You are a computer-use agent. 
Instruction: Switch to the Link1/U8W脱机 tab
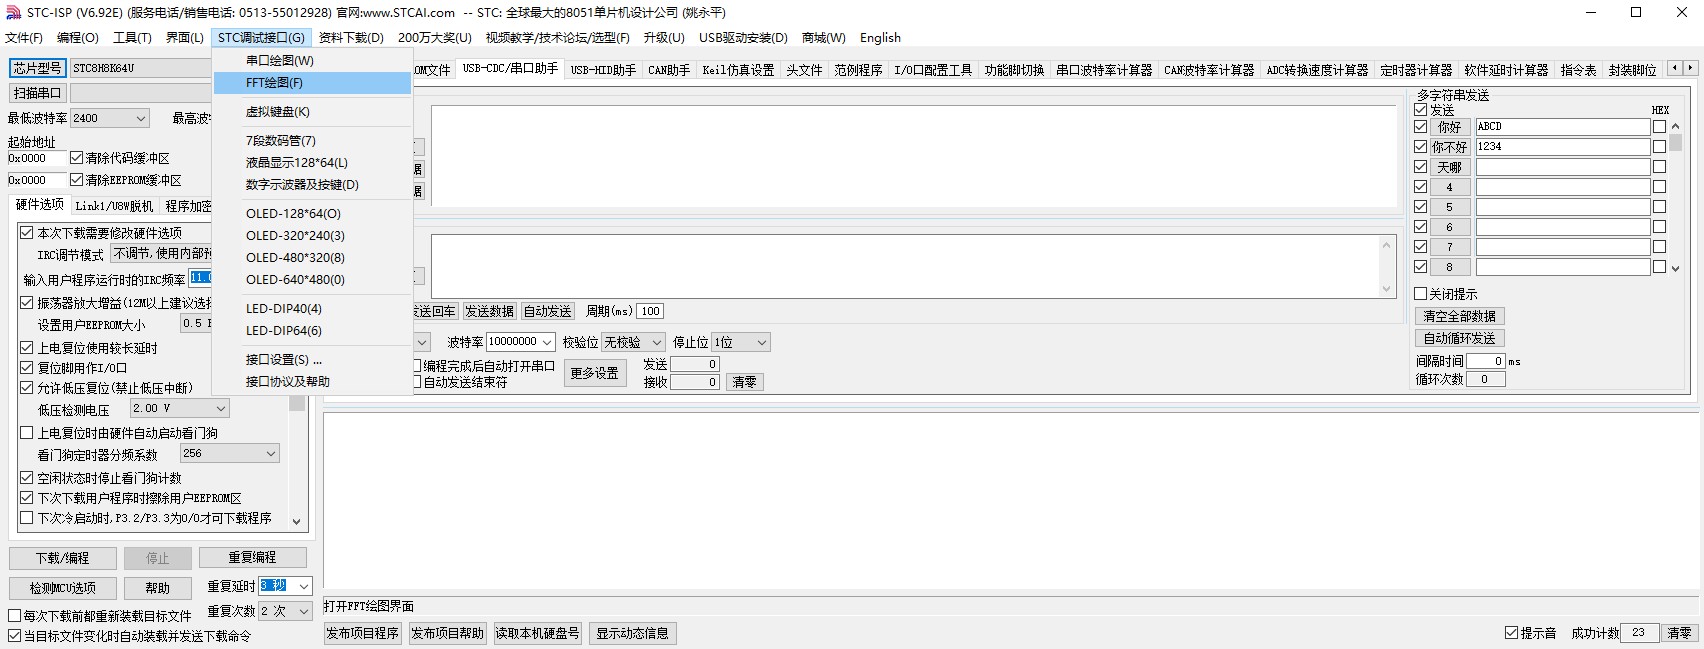(114, 206)
